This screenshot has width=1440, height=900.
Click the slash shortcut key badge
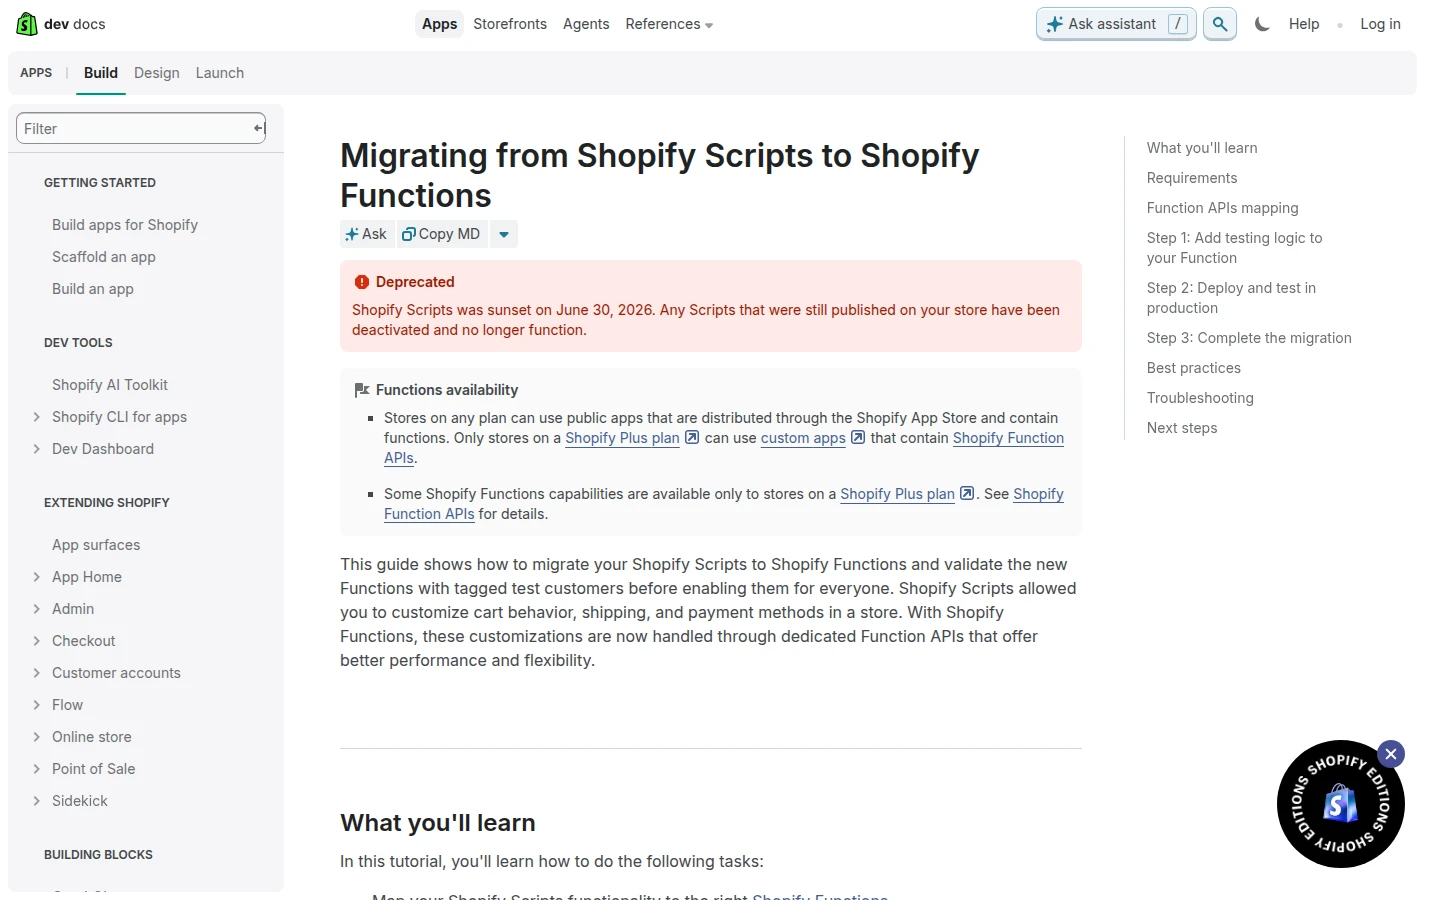coord(1178,24)
